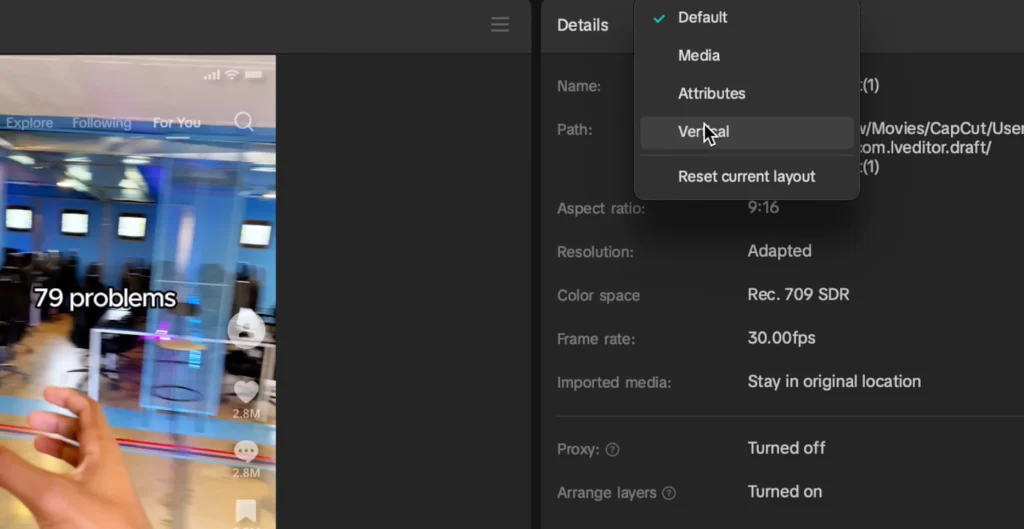
Task: Click the Path: label in Details
Action: pyautogui.click(x=574, y=130)
